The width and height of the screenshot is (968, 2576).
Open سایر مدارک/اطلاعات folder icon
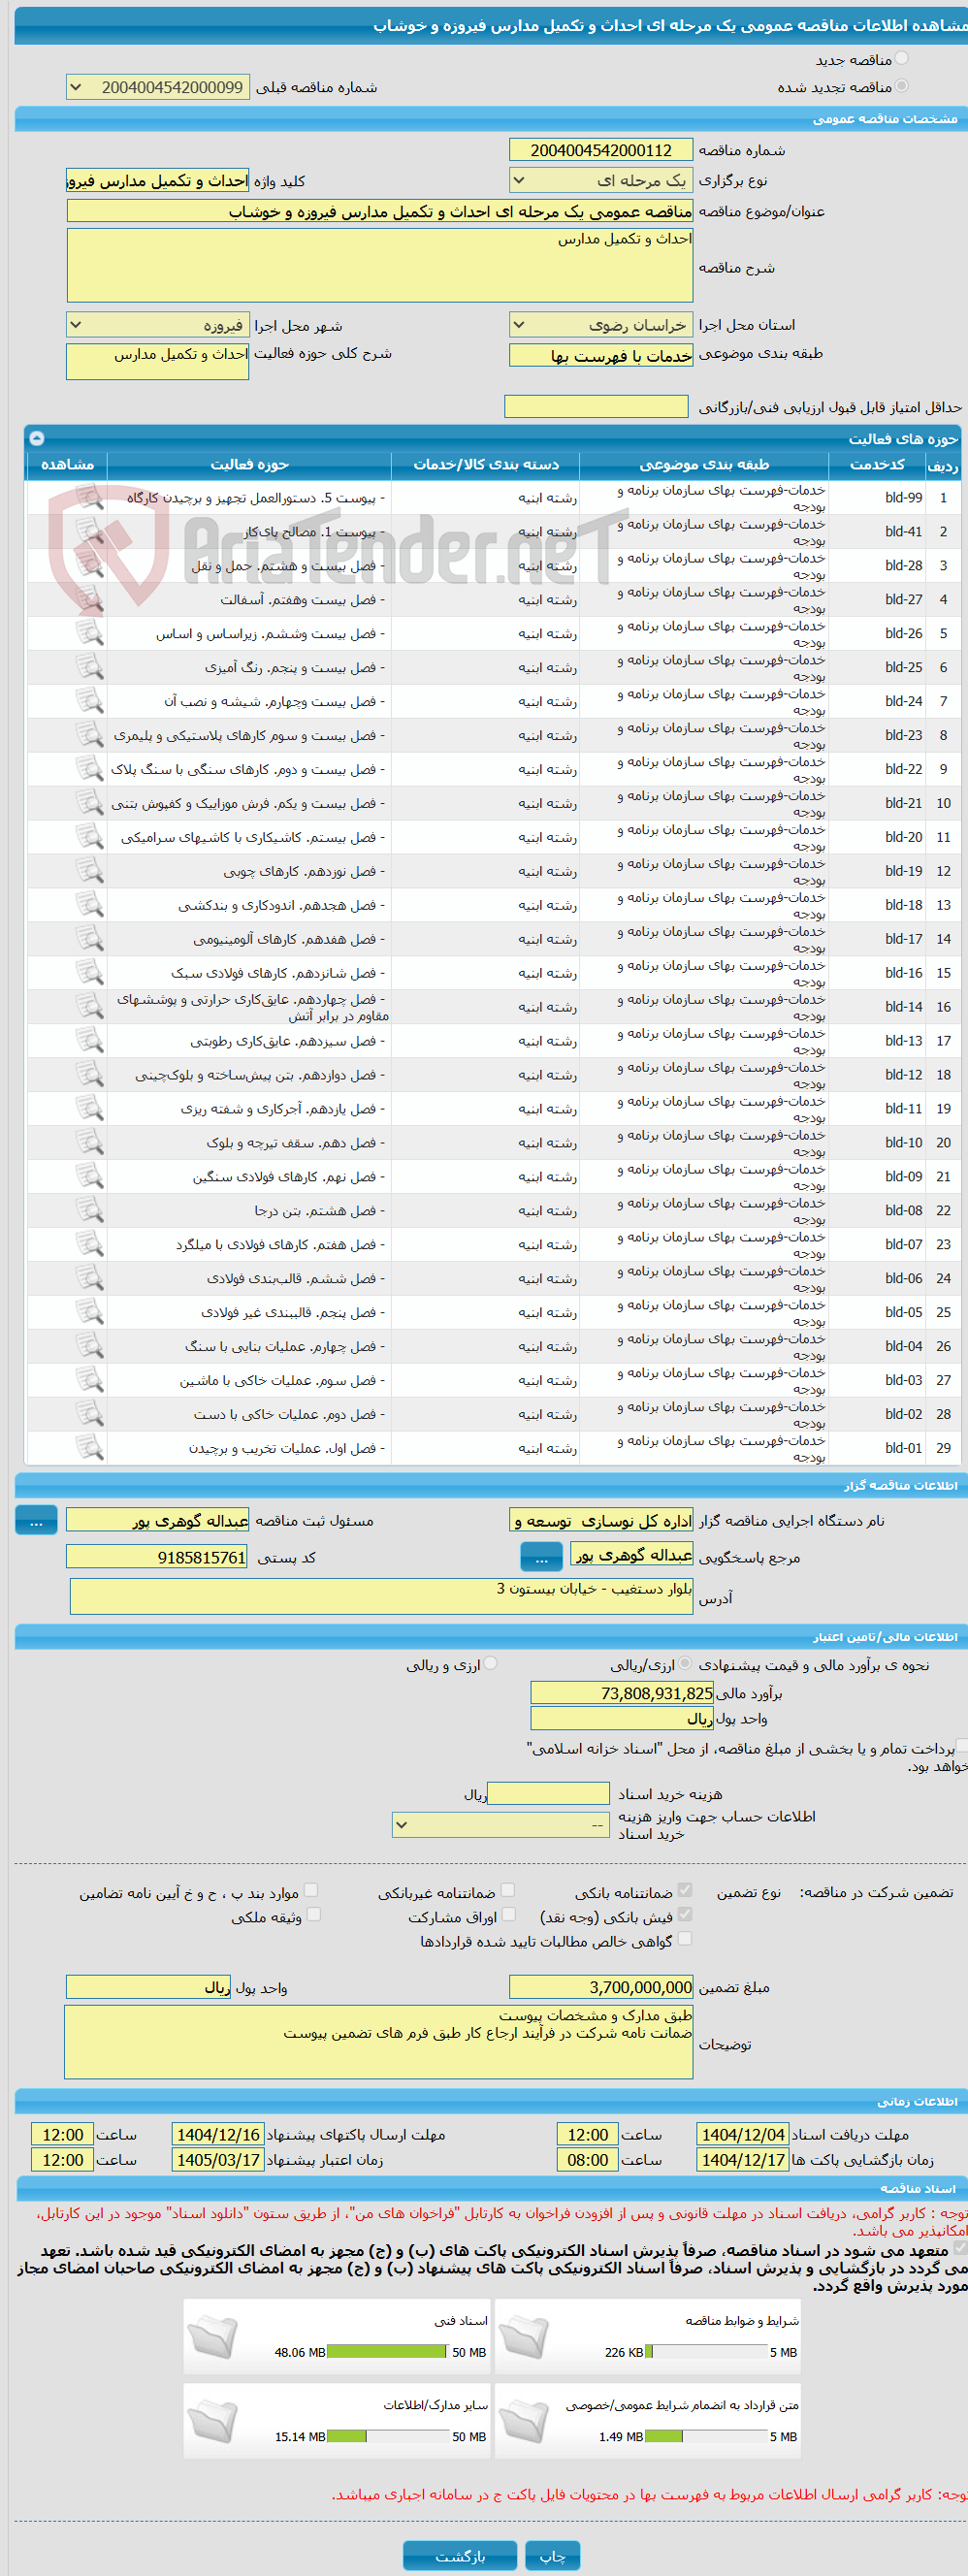(x=212, y=2420)
